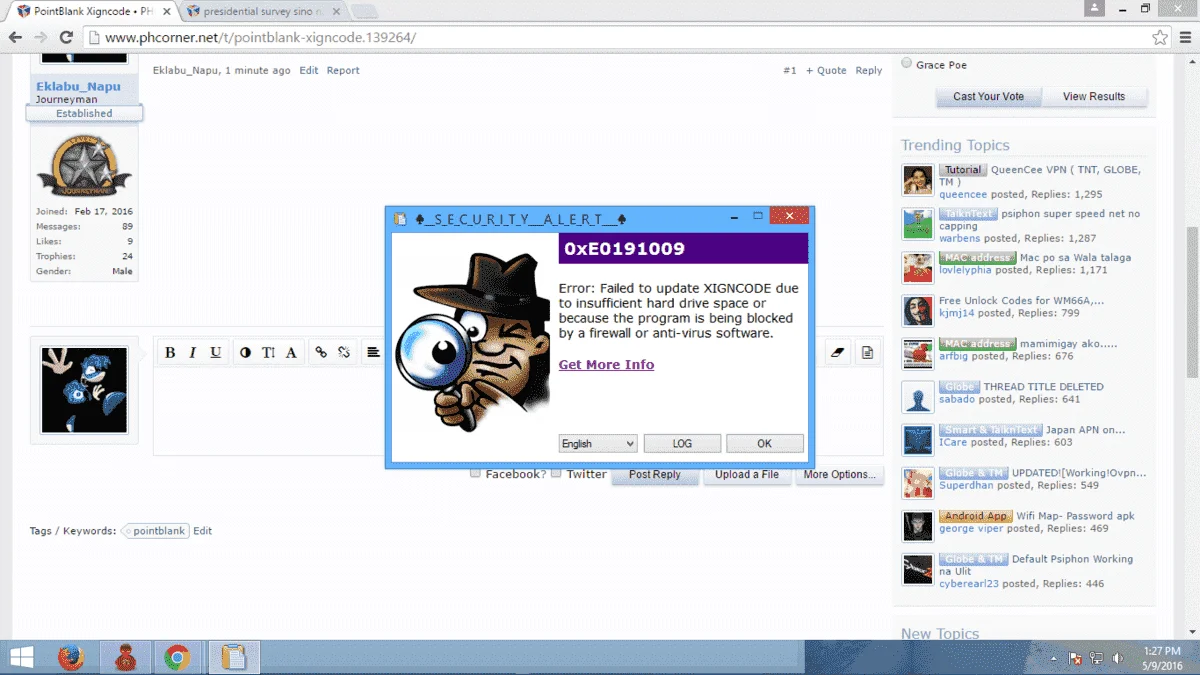Switch to presidential survey browser tab

(262, 11)
